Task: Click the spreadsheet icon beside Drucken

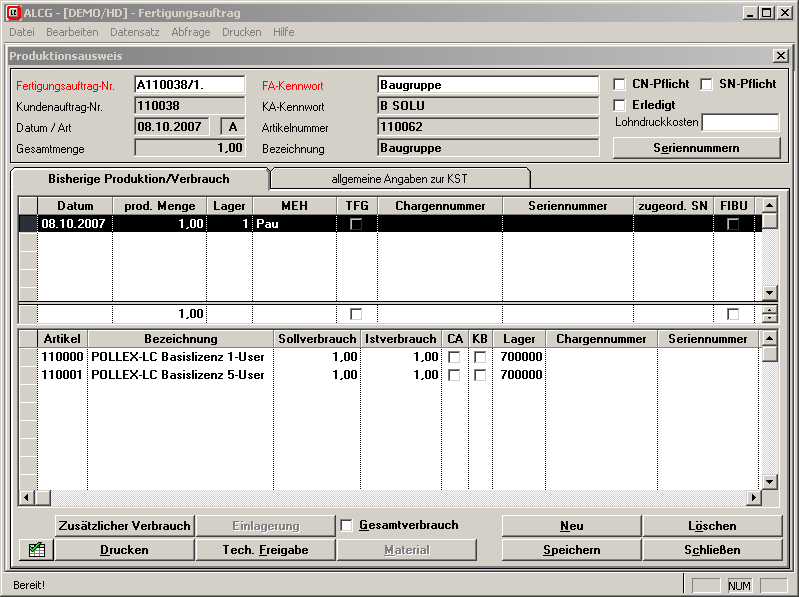Action: (36, 549)
